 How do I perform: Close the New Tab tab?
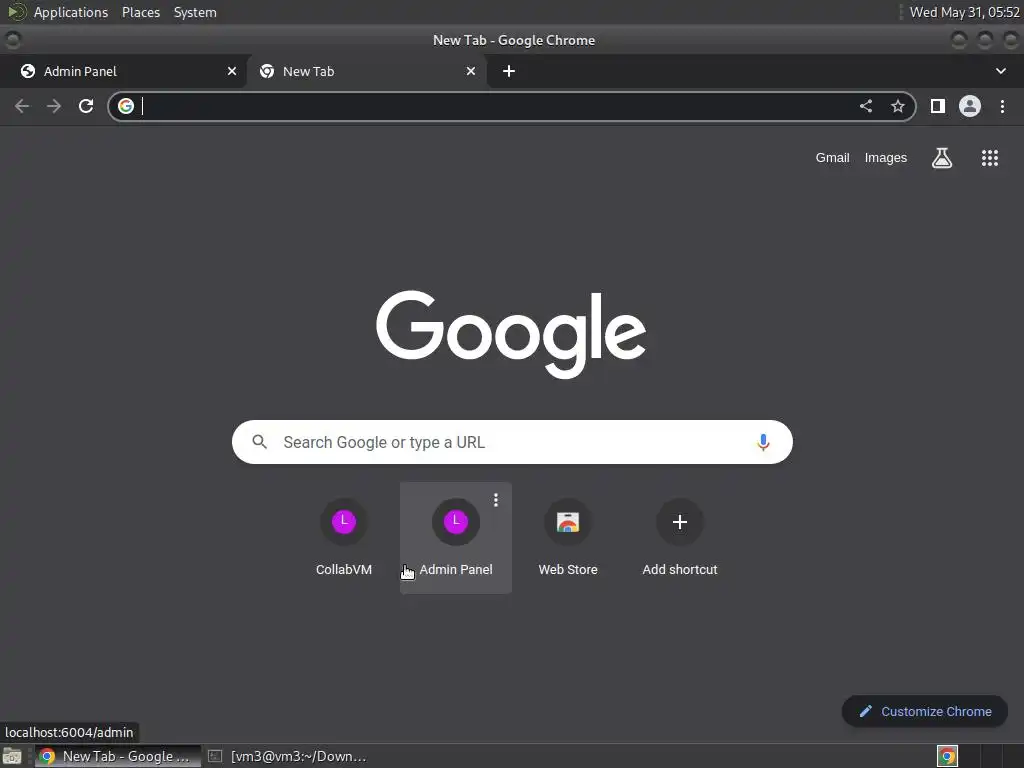471,71
